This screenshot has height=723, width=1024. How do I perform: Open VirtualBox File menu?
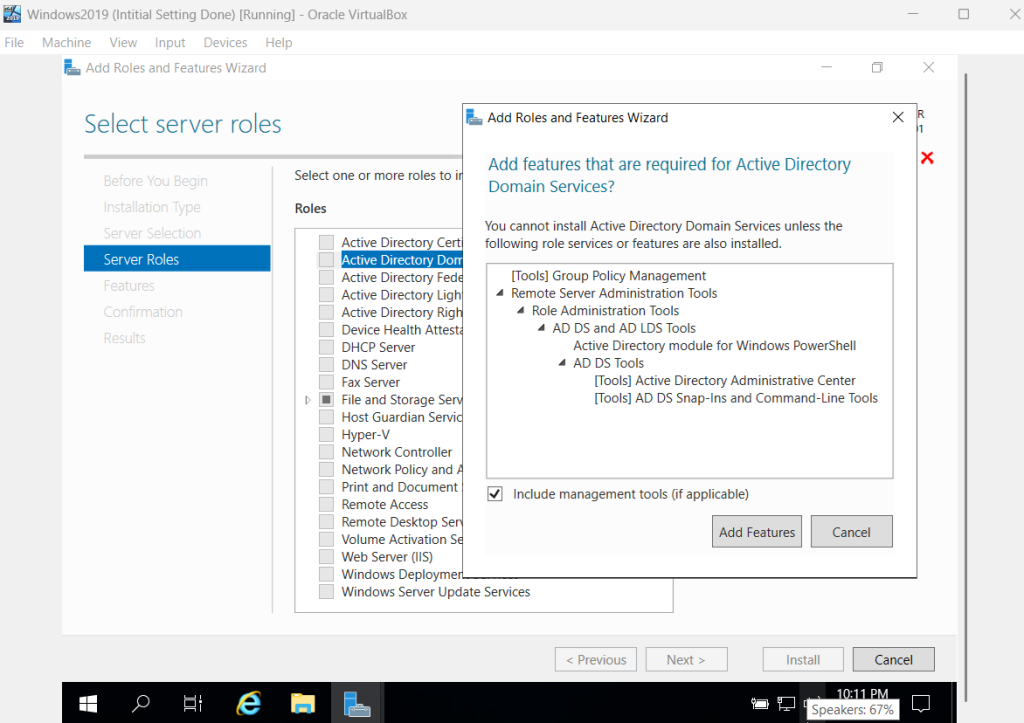[14, 42]
